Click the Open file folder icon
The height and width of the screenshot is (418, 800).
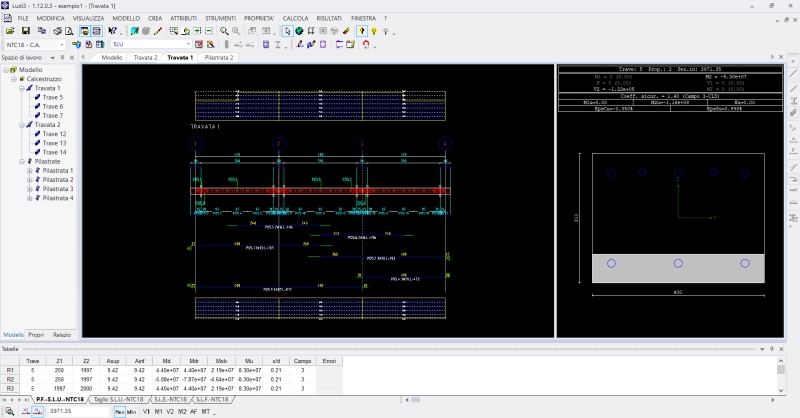(x=11, y=31)
